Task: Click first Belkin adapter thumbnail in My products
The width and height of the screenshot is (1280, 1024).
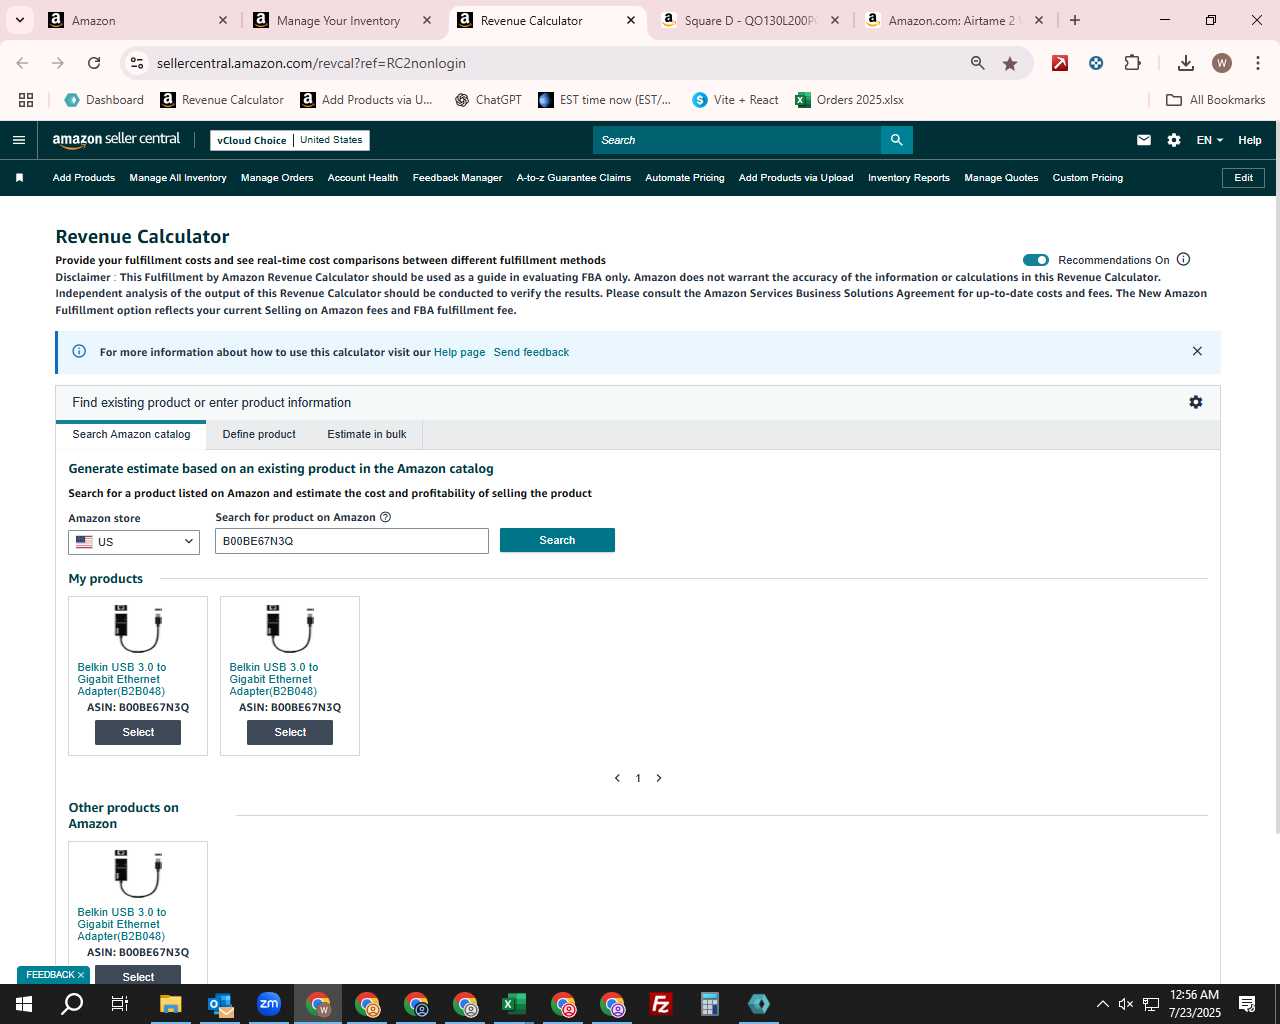Action: coord(137,629)
